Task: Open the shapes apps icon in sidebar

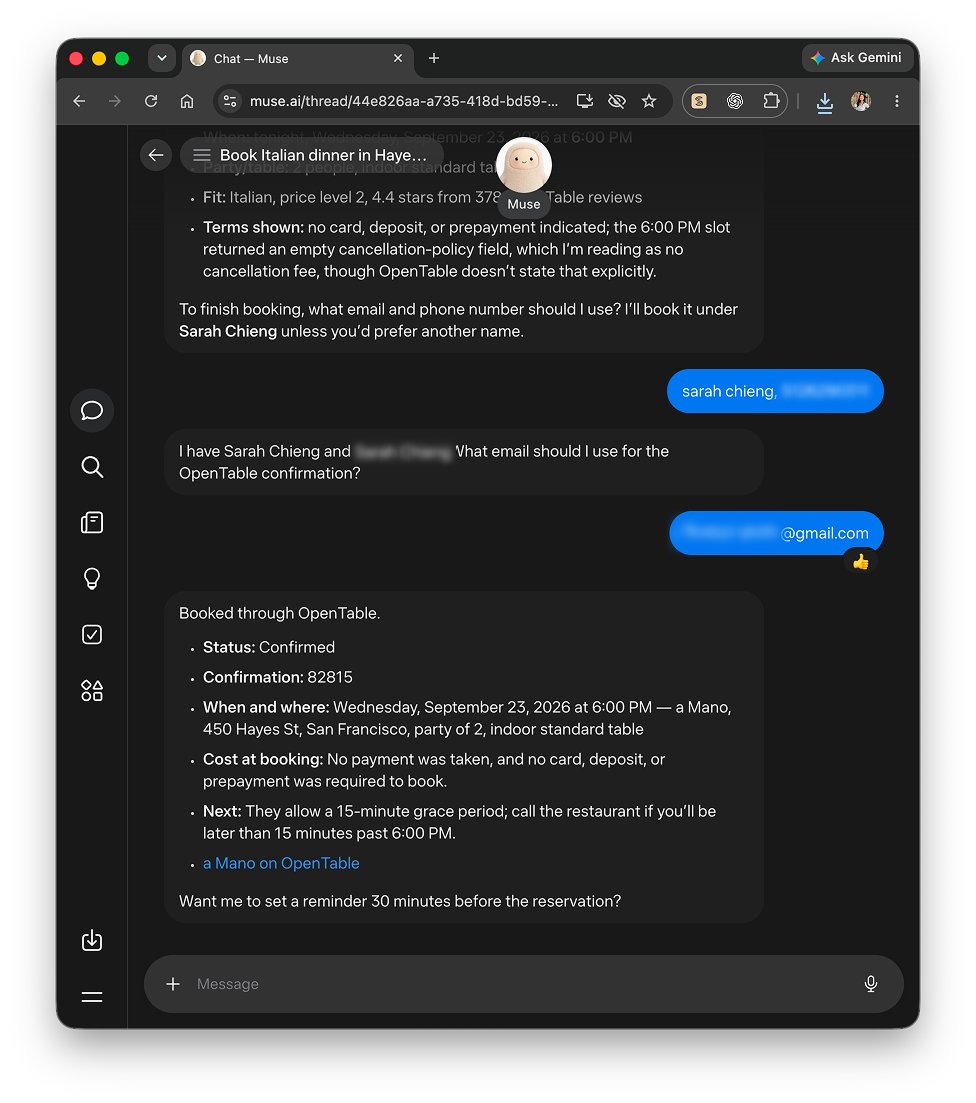Action: 92,691
